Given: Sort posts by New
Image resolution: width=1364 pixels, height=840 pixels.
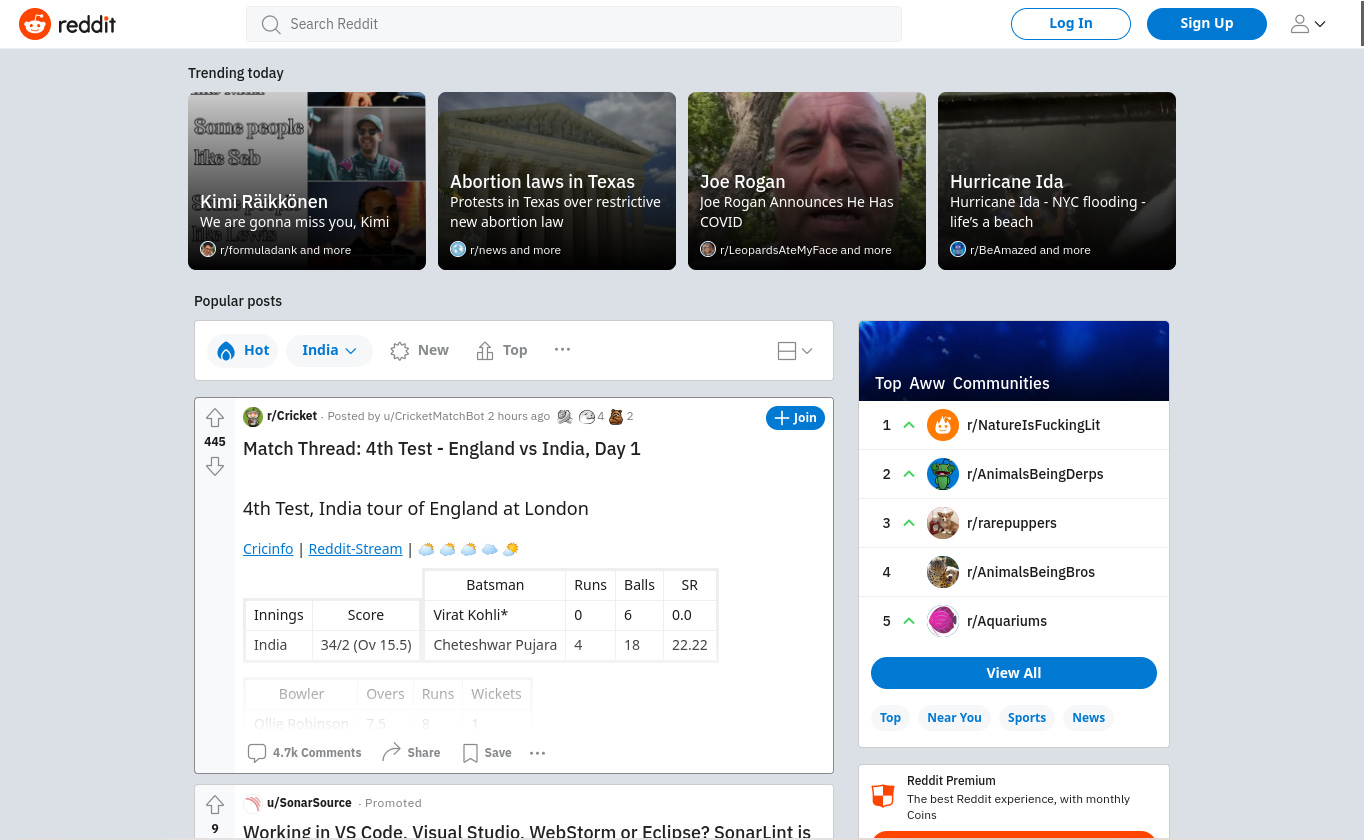Looking at the screenshot, I should click(x=419, y=351).
